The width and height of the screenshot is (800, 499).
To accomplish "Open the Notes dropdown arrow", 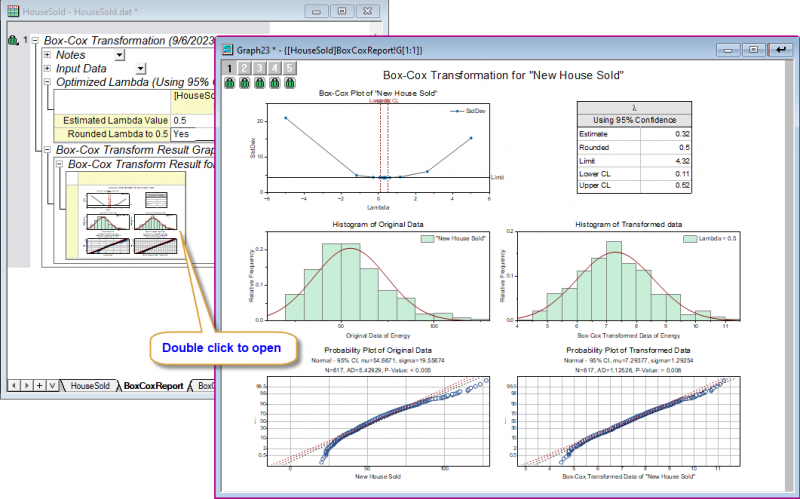I will pos(119,55).
